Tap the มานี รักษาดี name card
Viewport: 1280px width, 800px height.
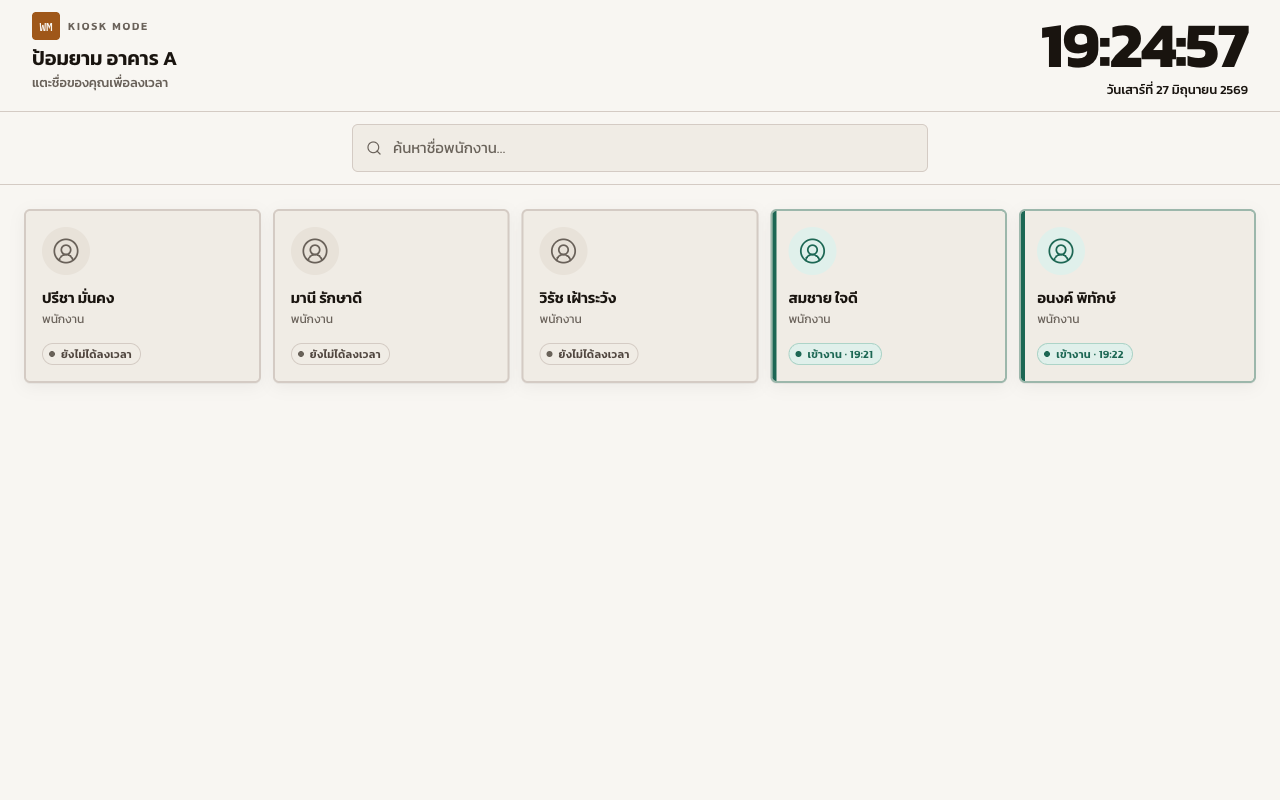[x=391, y=296]
